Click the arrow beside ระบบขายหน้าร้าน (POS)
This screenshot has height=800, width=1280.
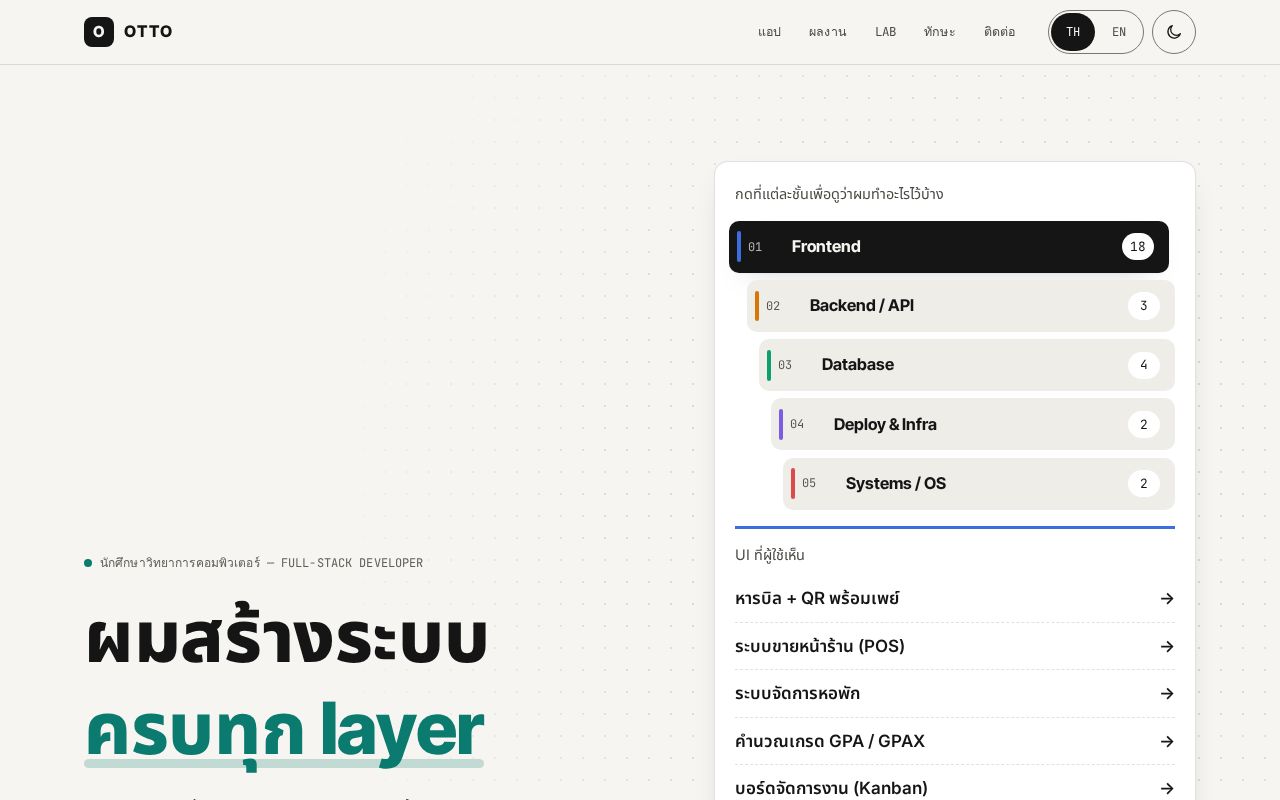pyautogui.click(x=1167, y=646)
